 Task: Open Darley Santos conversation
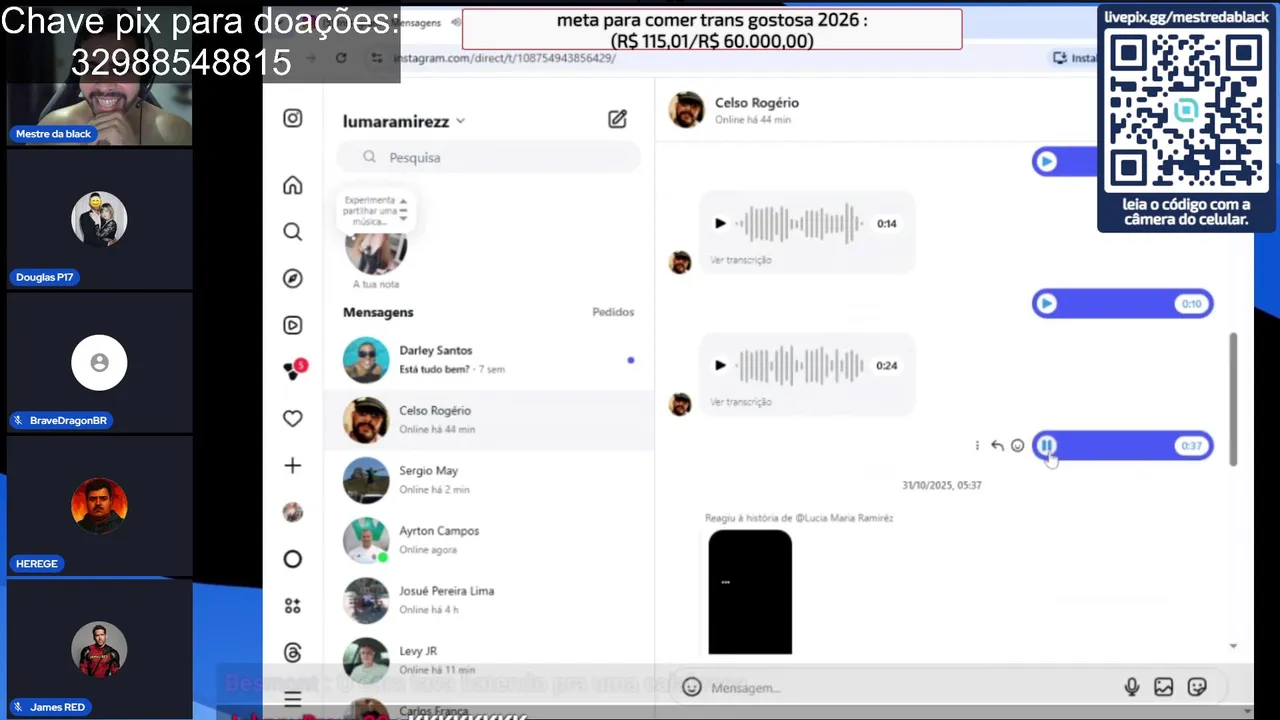coord(489,360)
